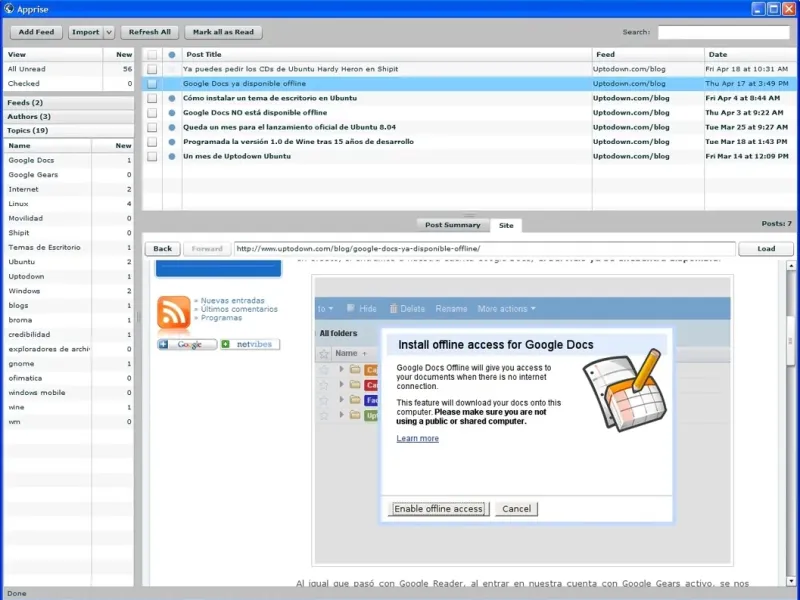Click the Google Docs spreadsheet pencil icon
This screenshot has width=800, height=600.
[x=625, y=390]
